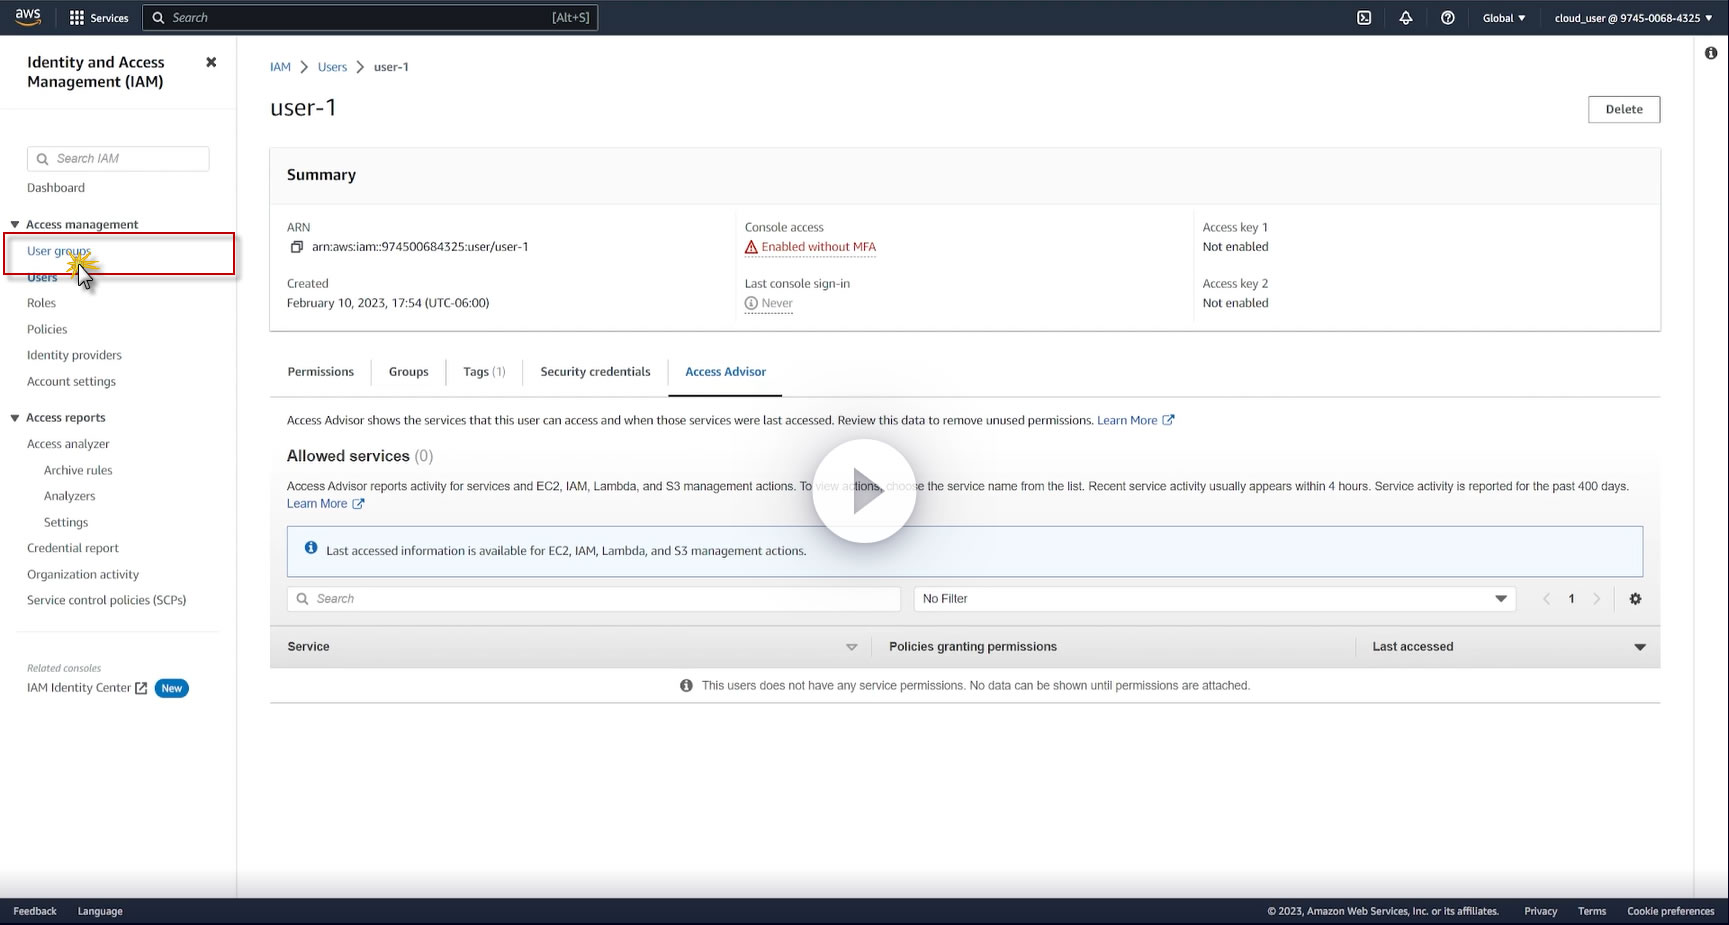The height and width of the screenshot is (925, 1729).
Task: Open Archive rules under Access analyzer
Action: (x=78, y=470)
